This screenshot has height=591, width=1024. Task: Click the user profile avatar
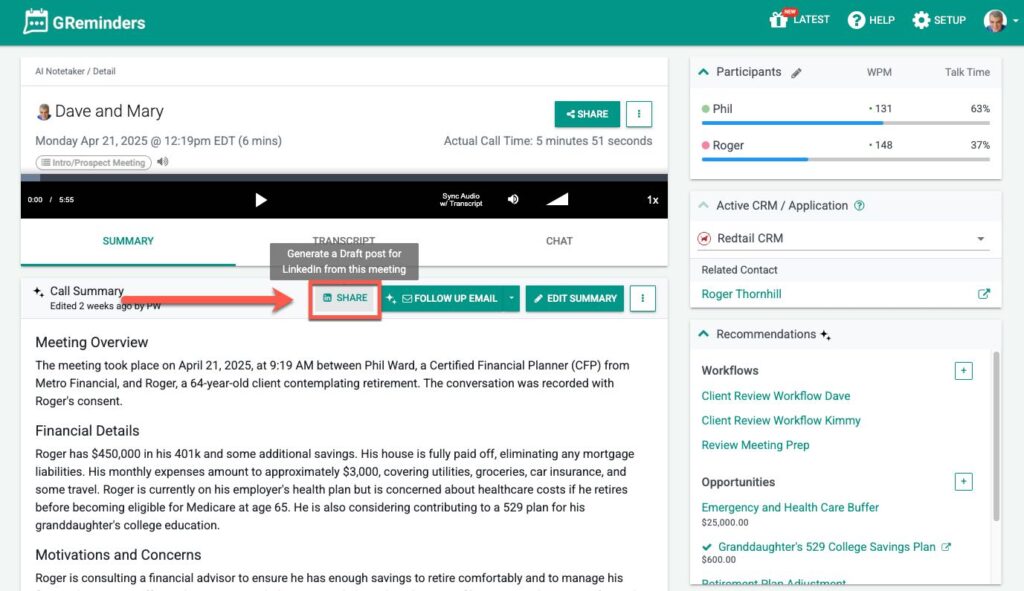[994, 20]
